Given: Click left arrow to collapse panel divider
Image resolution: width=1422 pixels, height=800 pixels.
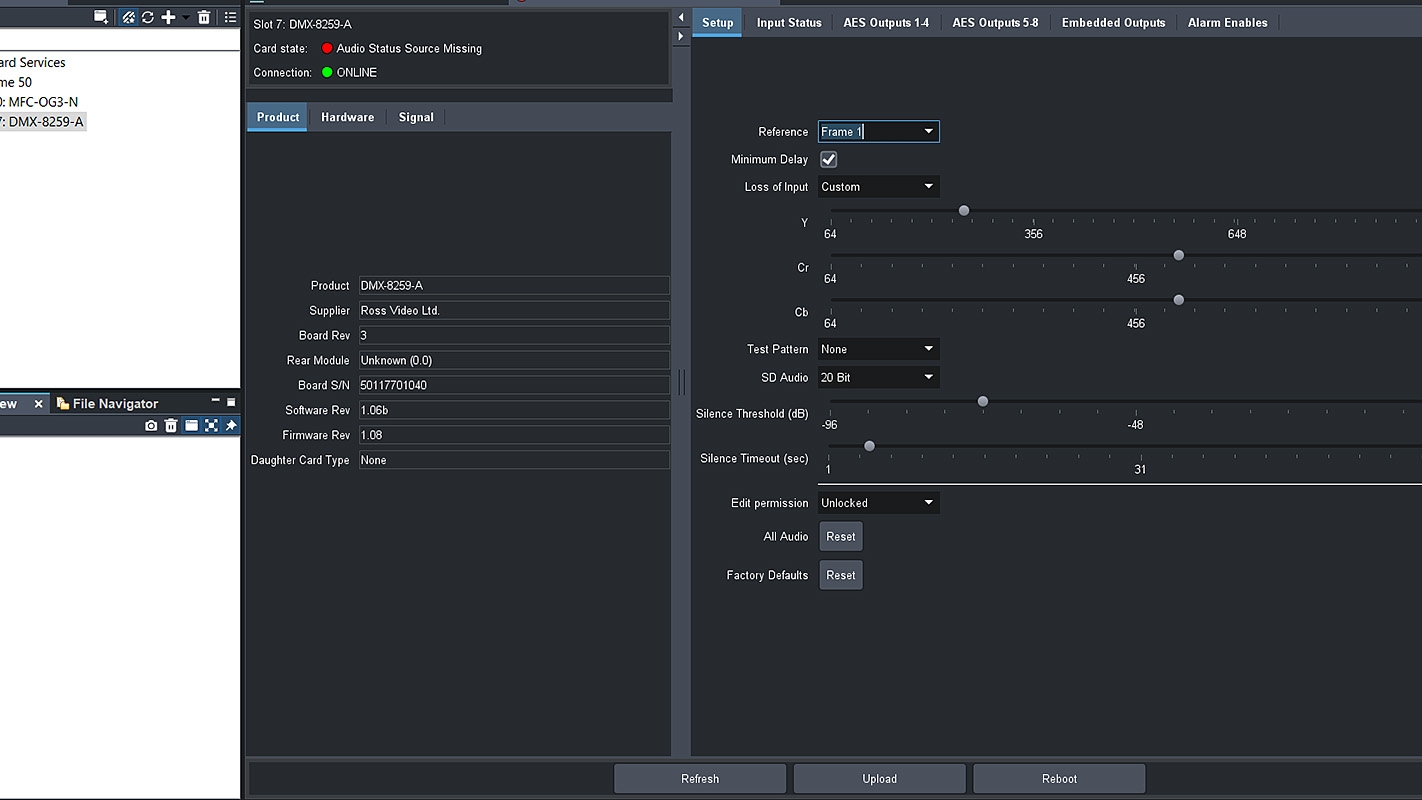Looking at the screenshot, I should (x=681, y=17).
